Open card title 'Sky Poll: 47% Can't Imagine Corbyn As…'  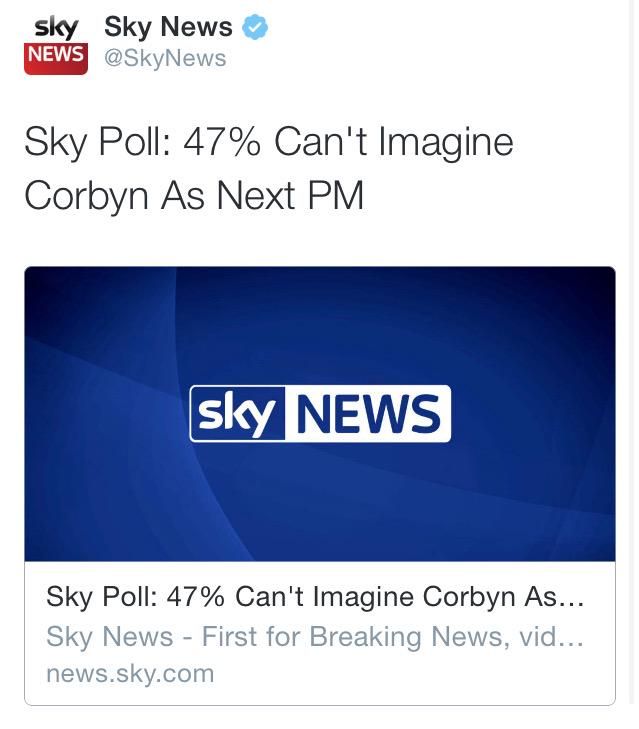pyautogui.click(x=315, y=598)
